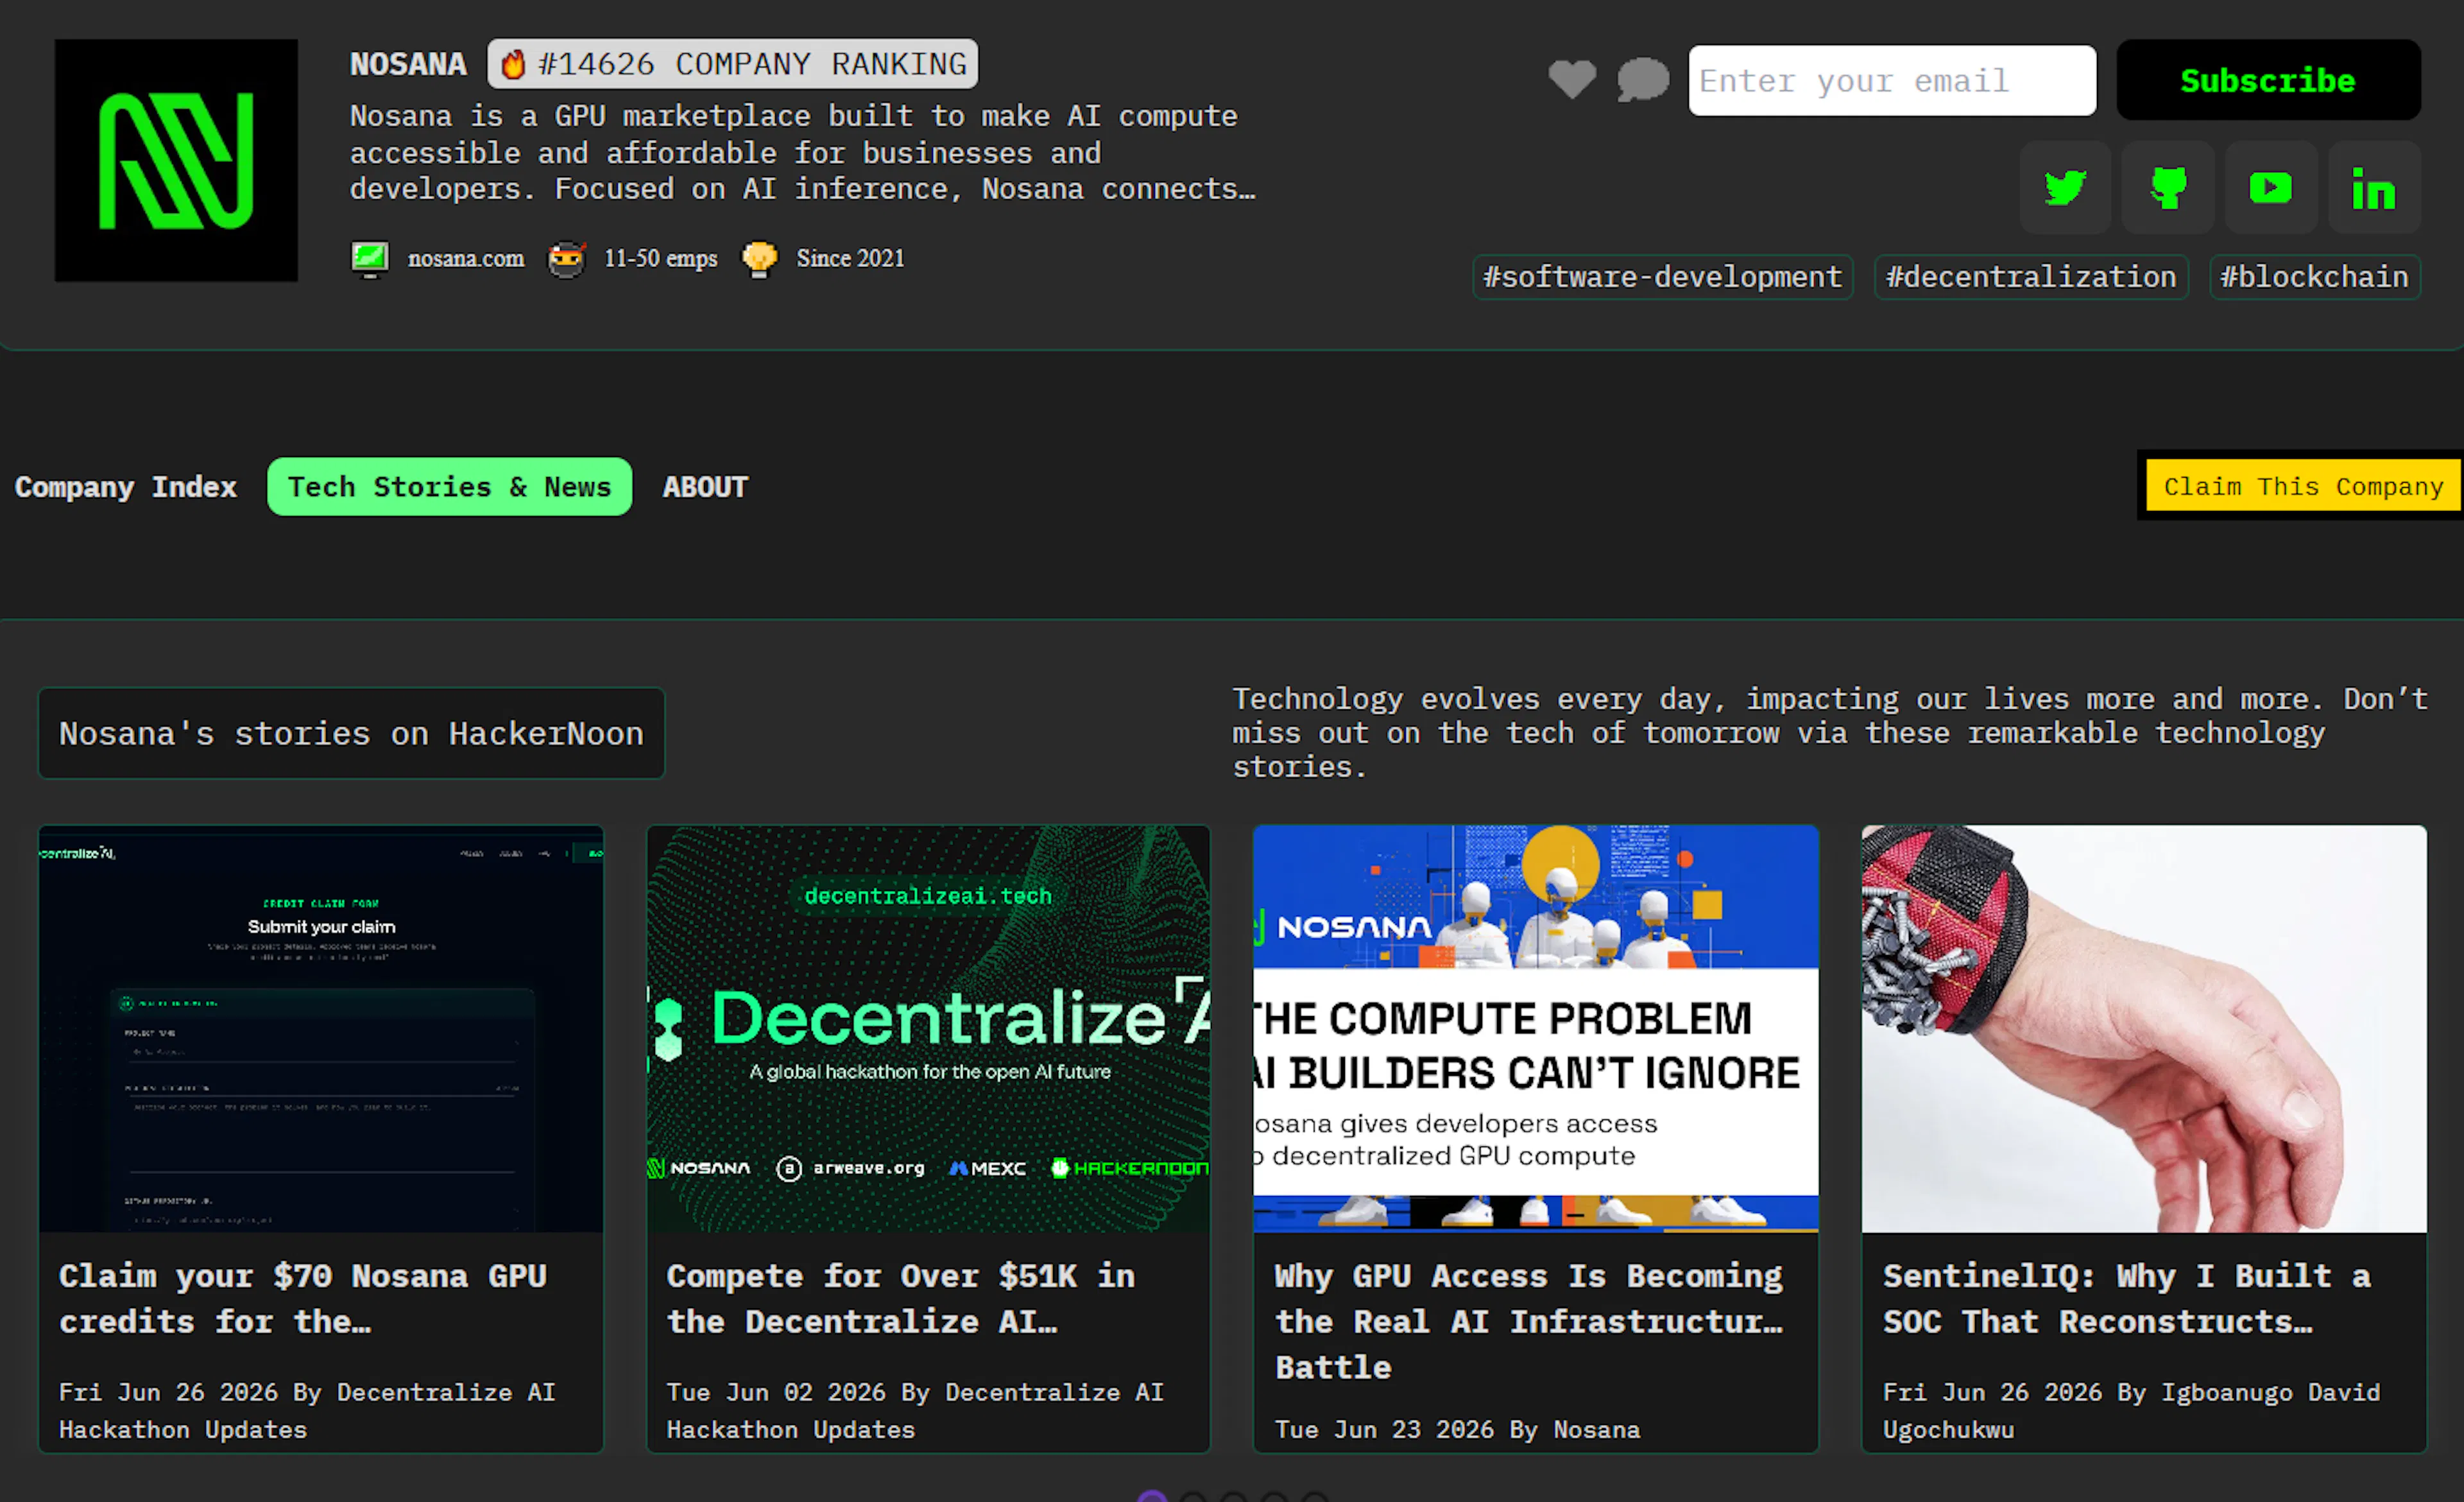Click the NOSANA company name heading
The width and height of the screenshot is (2464, 1502).
tap(408, 64)
